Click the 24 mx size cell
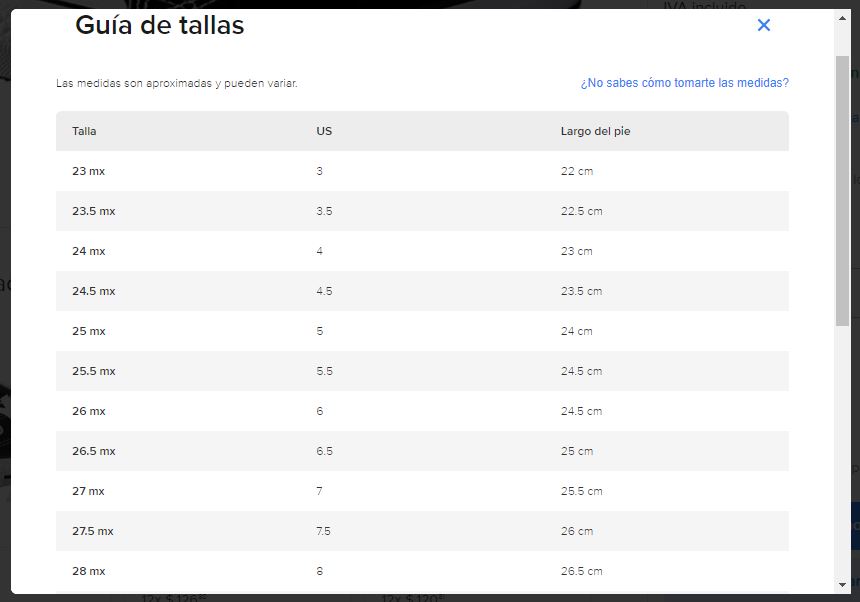Image resolution: width=860 pixels, height=602 pixels. pyautogui.click(x=88, y=251)
